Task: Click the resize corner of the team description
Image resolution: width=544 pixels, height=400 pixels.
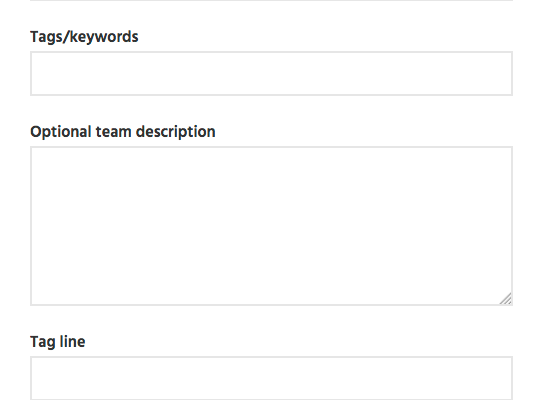Action: (x=506, y=299)
